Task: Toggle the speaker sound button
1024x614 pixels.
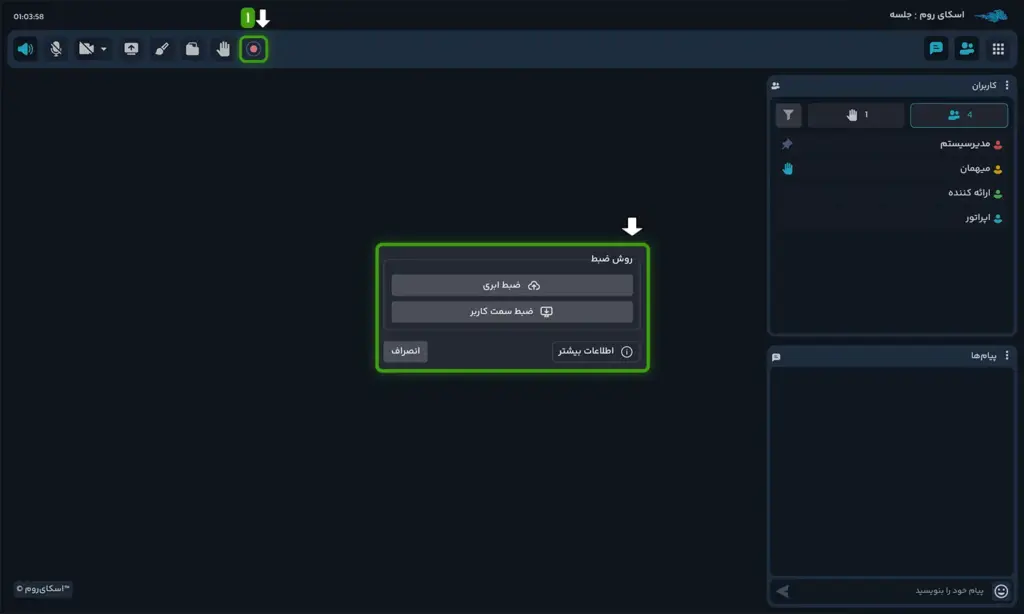Action: (25, 49)
